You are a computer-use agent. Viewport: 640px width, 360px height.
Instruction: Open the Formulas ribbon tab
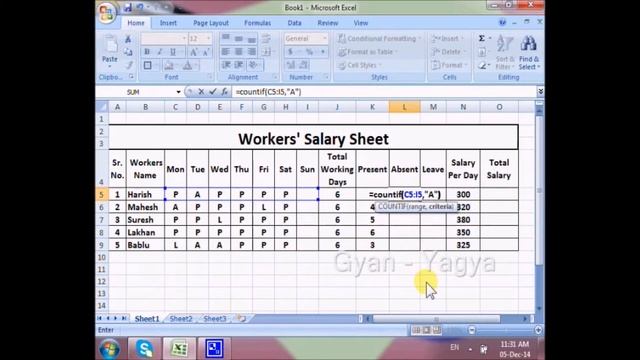(x=257, y=23)
